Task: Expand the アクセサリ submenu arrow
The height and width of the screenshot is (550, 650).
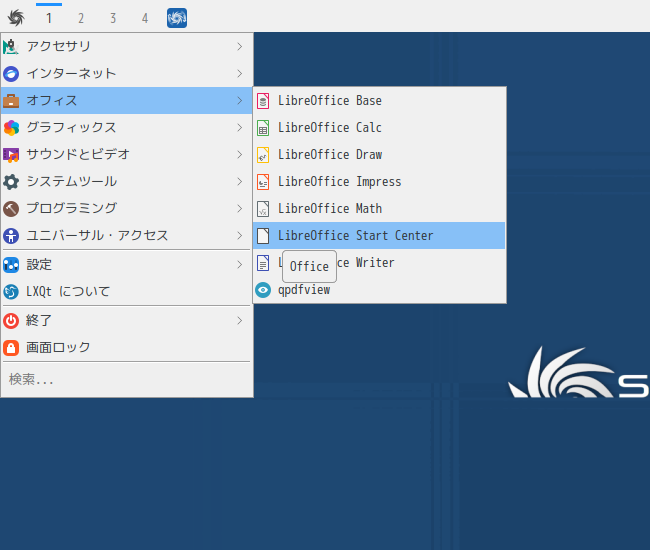Action: tap(240, 46)
